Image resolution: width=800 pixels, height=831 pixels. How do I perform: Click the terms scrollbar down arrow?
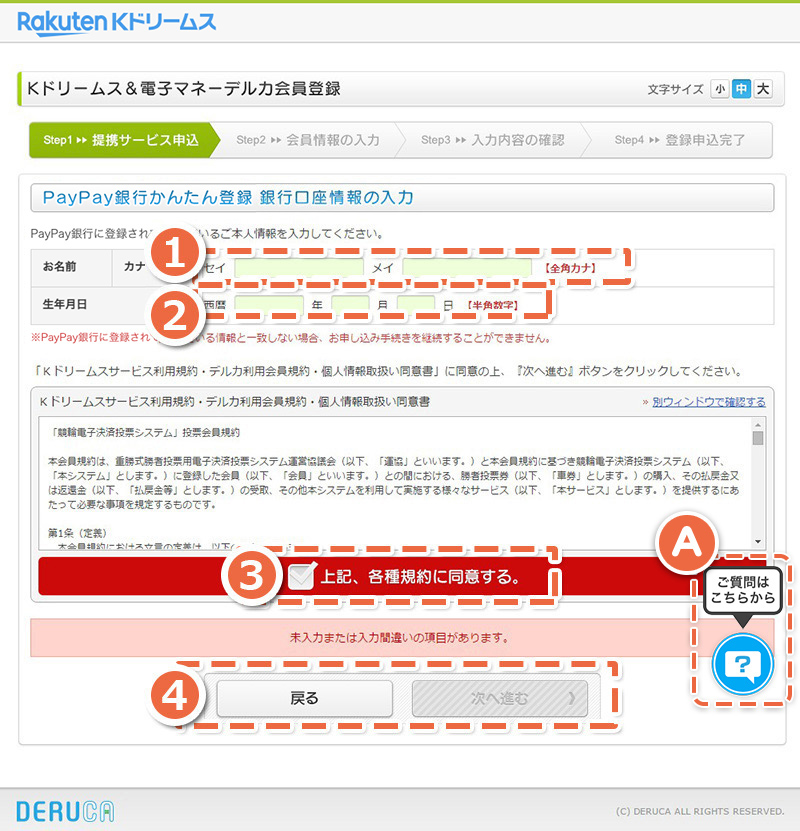click(x=758, y=542)
